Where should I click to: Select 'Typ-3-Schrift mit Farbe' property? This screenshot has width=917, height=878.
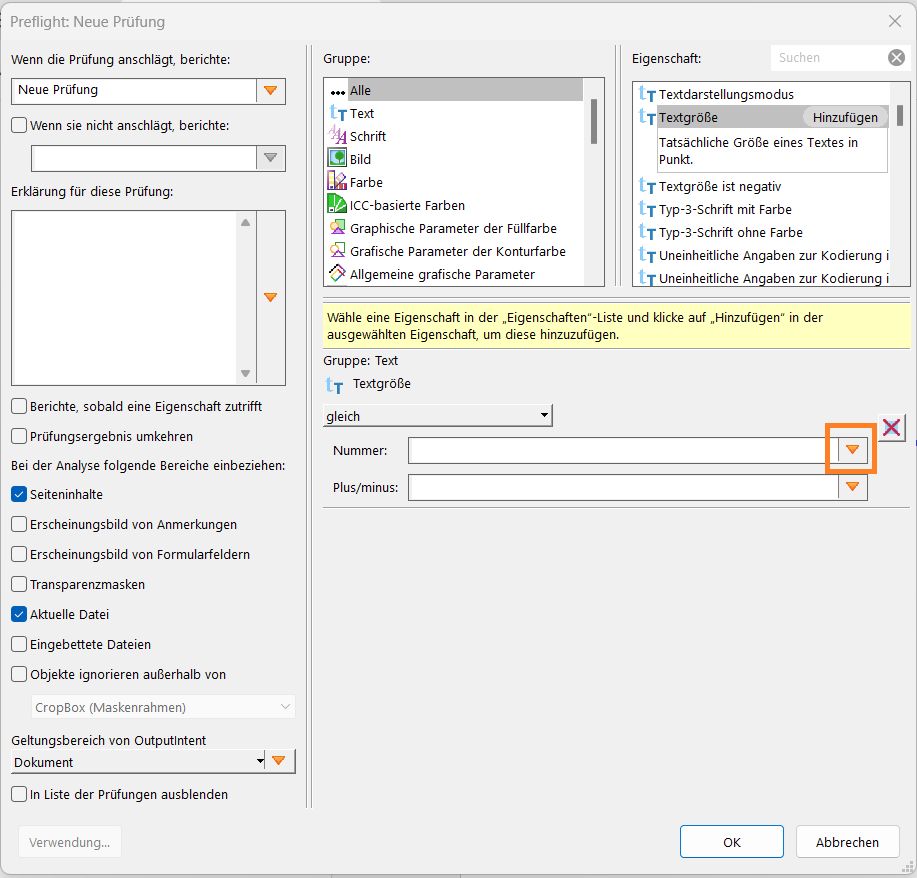pos(763,209)
